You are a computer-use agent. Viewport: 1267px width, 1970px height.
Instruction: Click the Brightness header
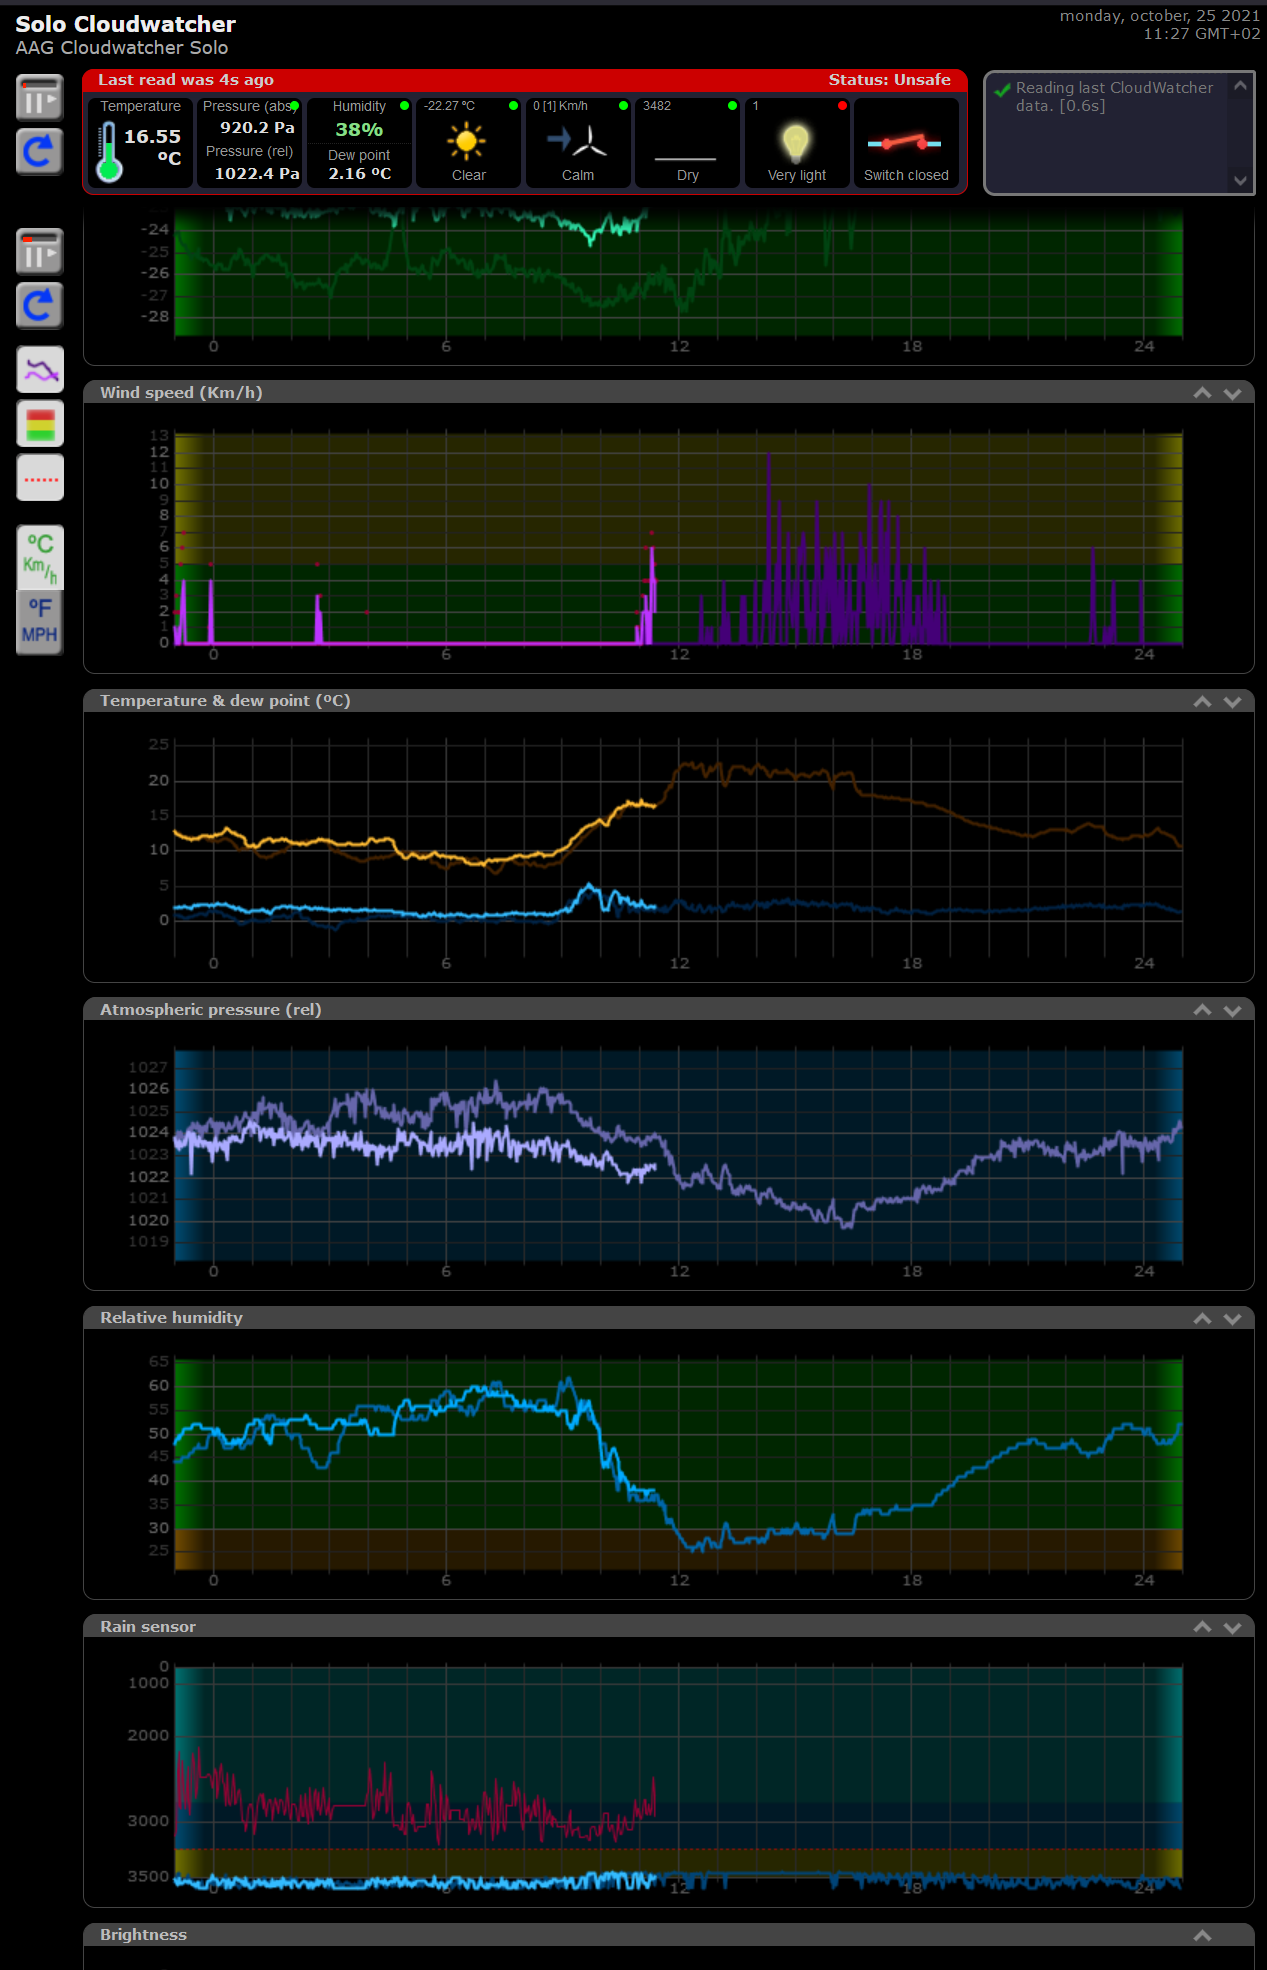[143, 1935]
